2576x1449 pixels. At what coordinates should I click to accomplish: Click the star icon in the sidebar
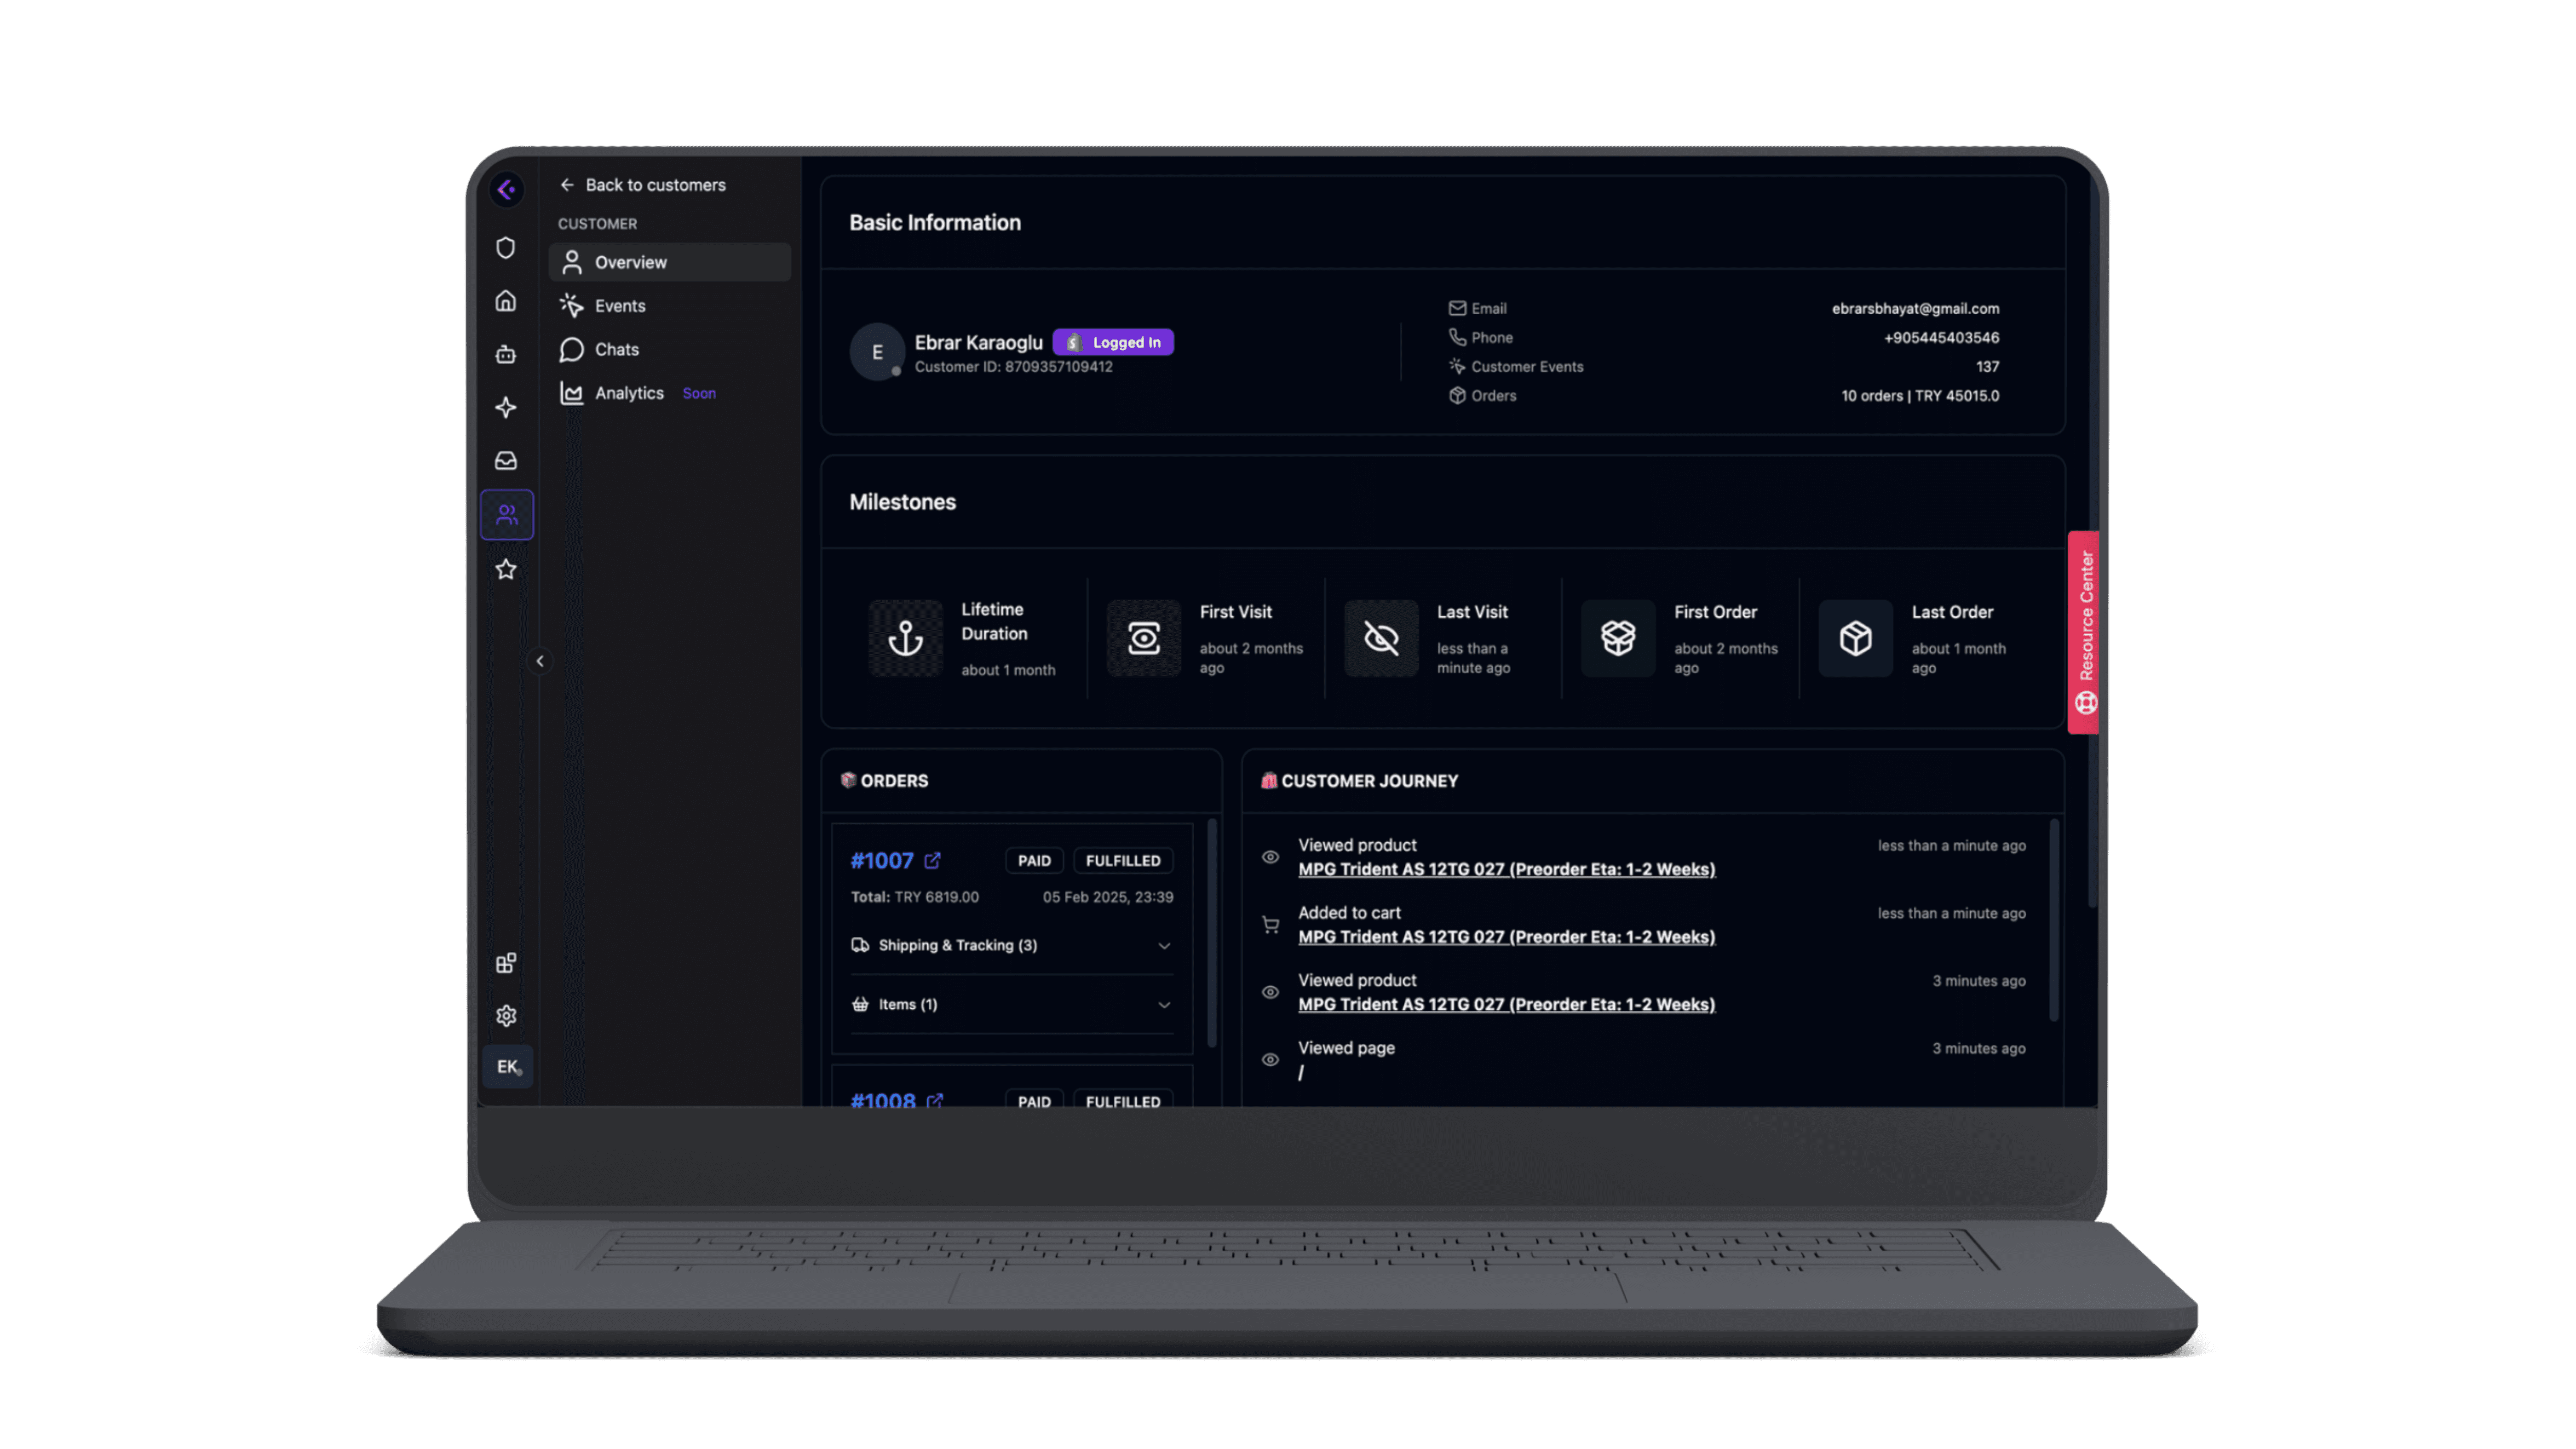tap(506, 569)
